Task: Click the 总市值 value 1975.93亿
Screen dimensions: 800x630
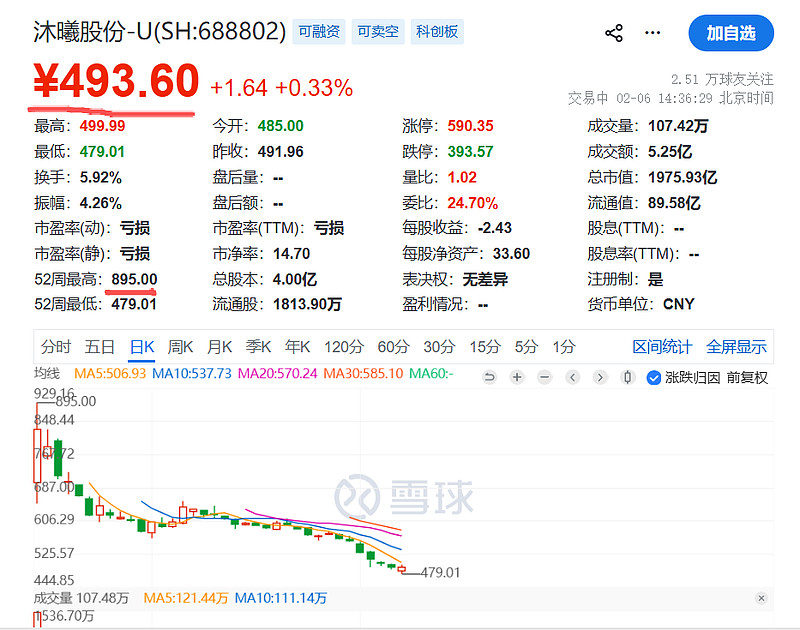Action: pos(683,178)
